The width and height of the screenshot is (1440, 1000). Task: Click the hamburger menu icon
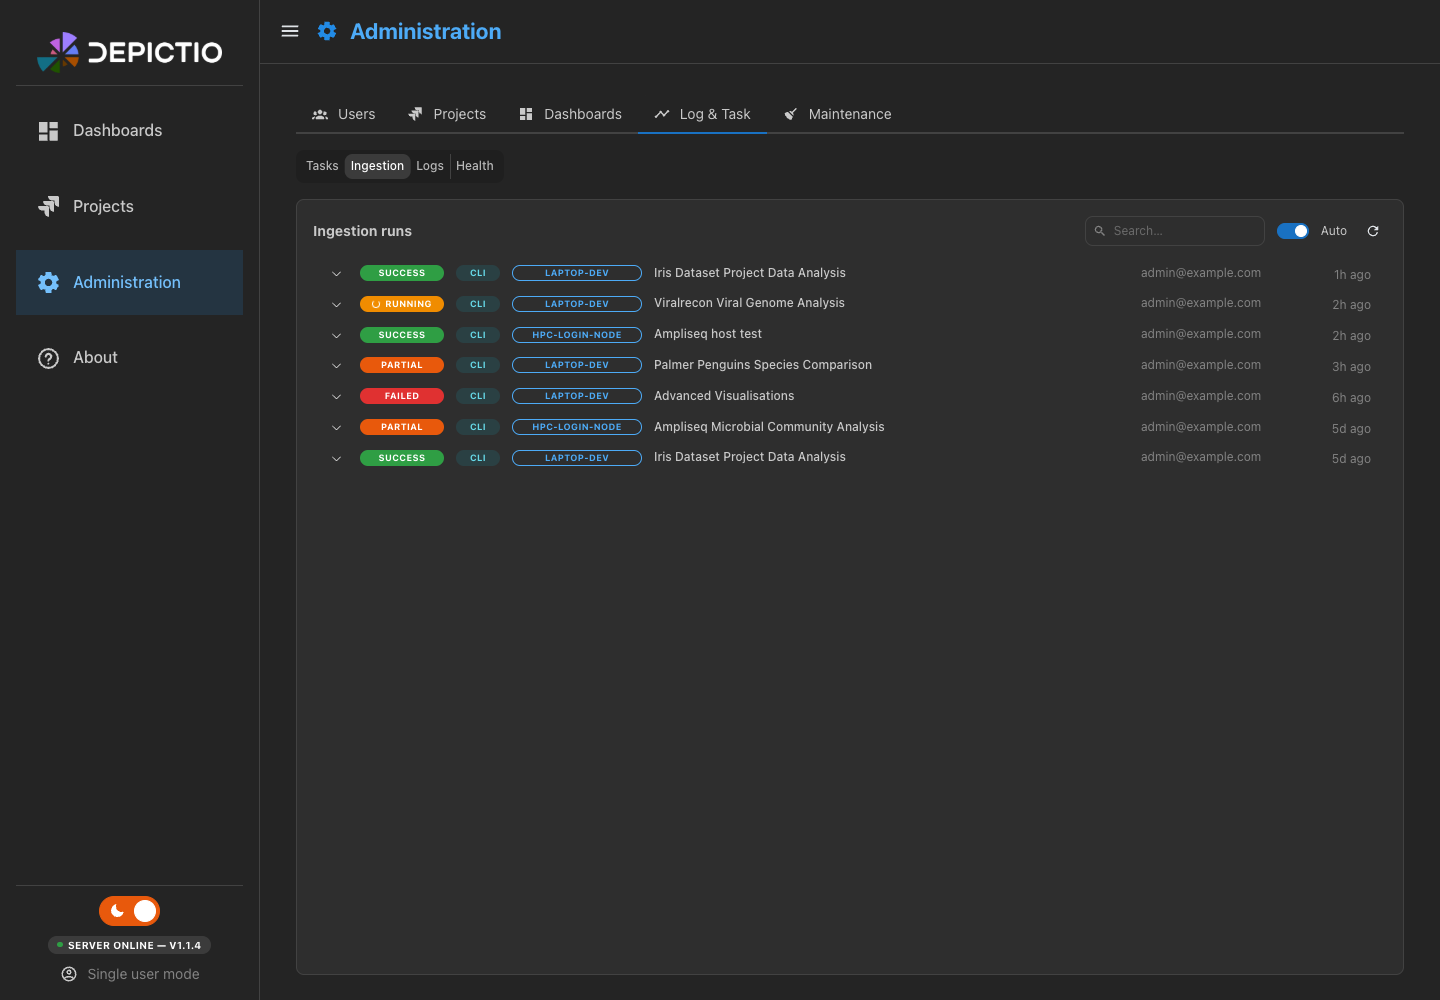290,31
